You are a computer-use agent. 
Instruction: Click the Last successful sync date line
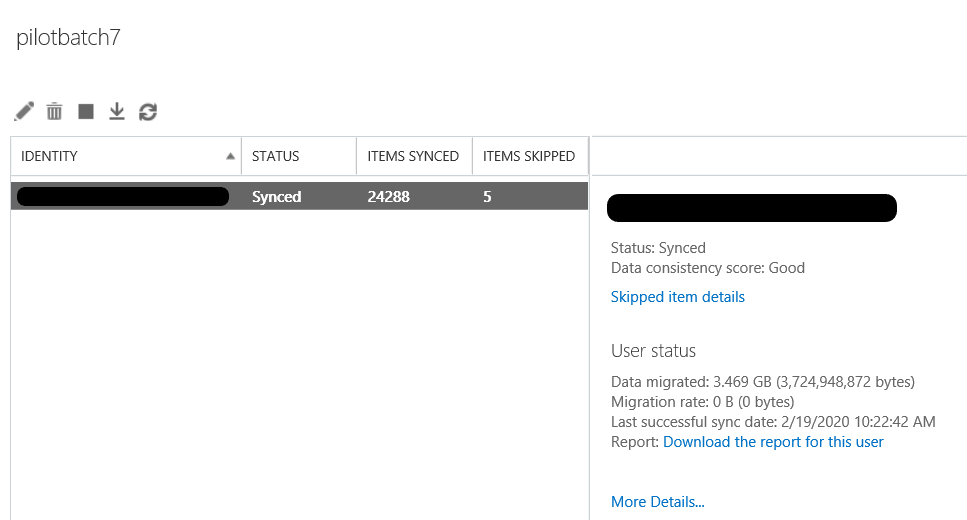coord(773,422)
